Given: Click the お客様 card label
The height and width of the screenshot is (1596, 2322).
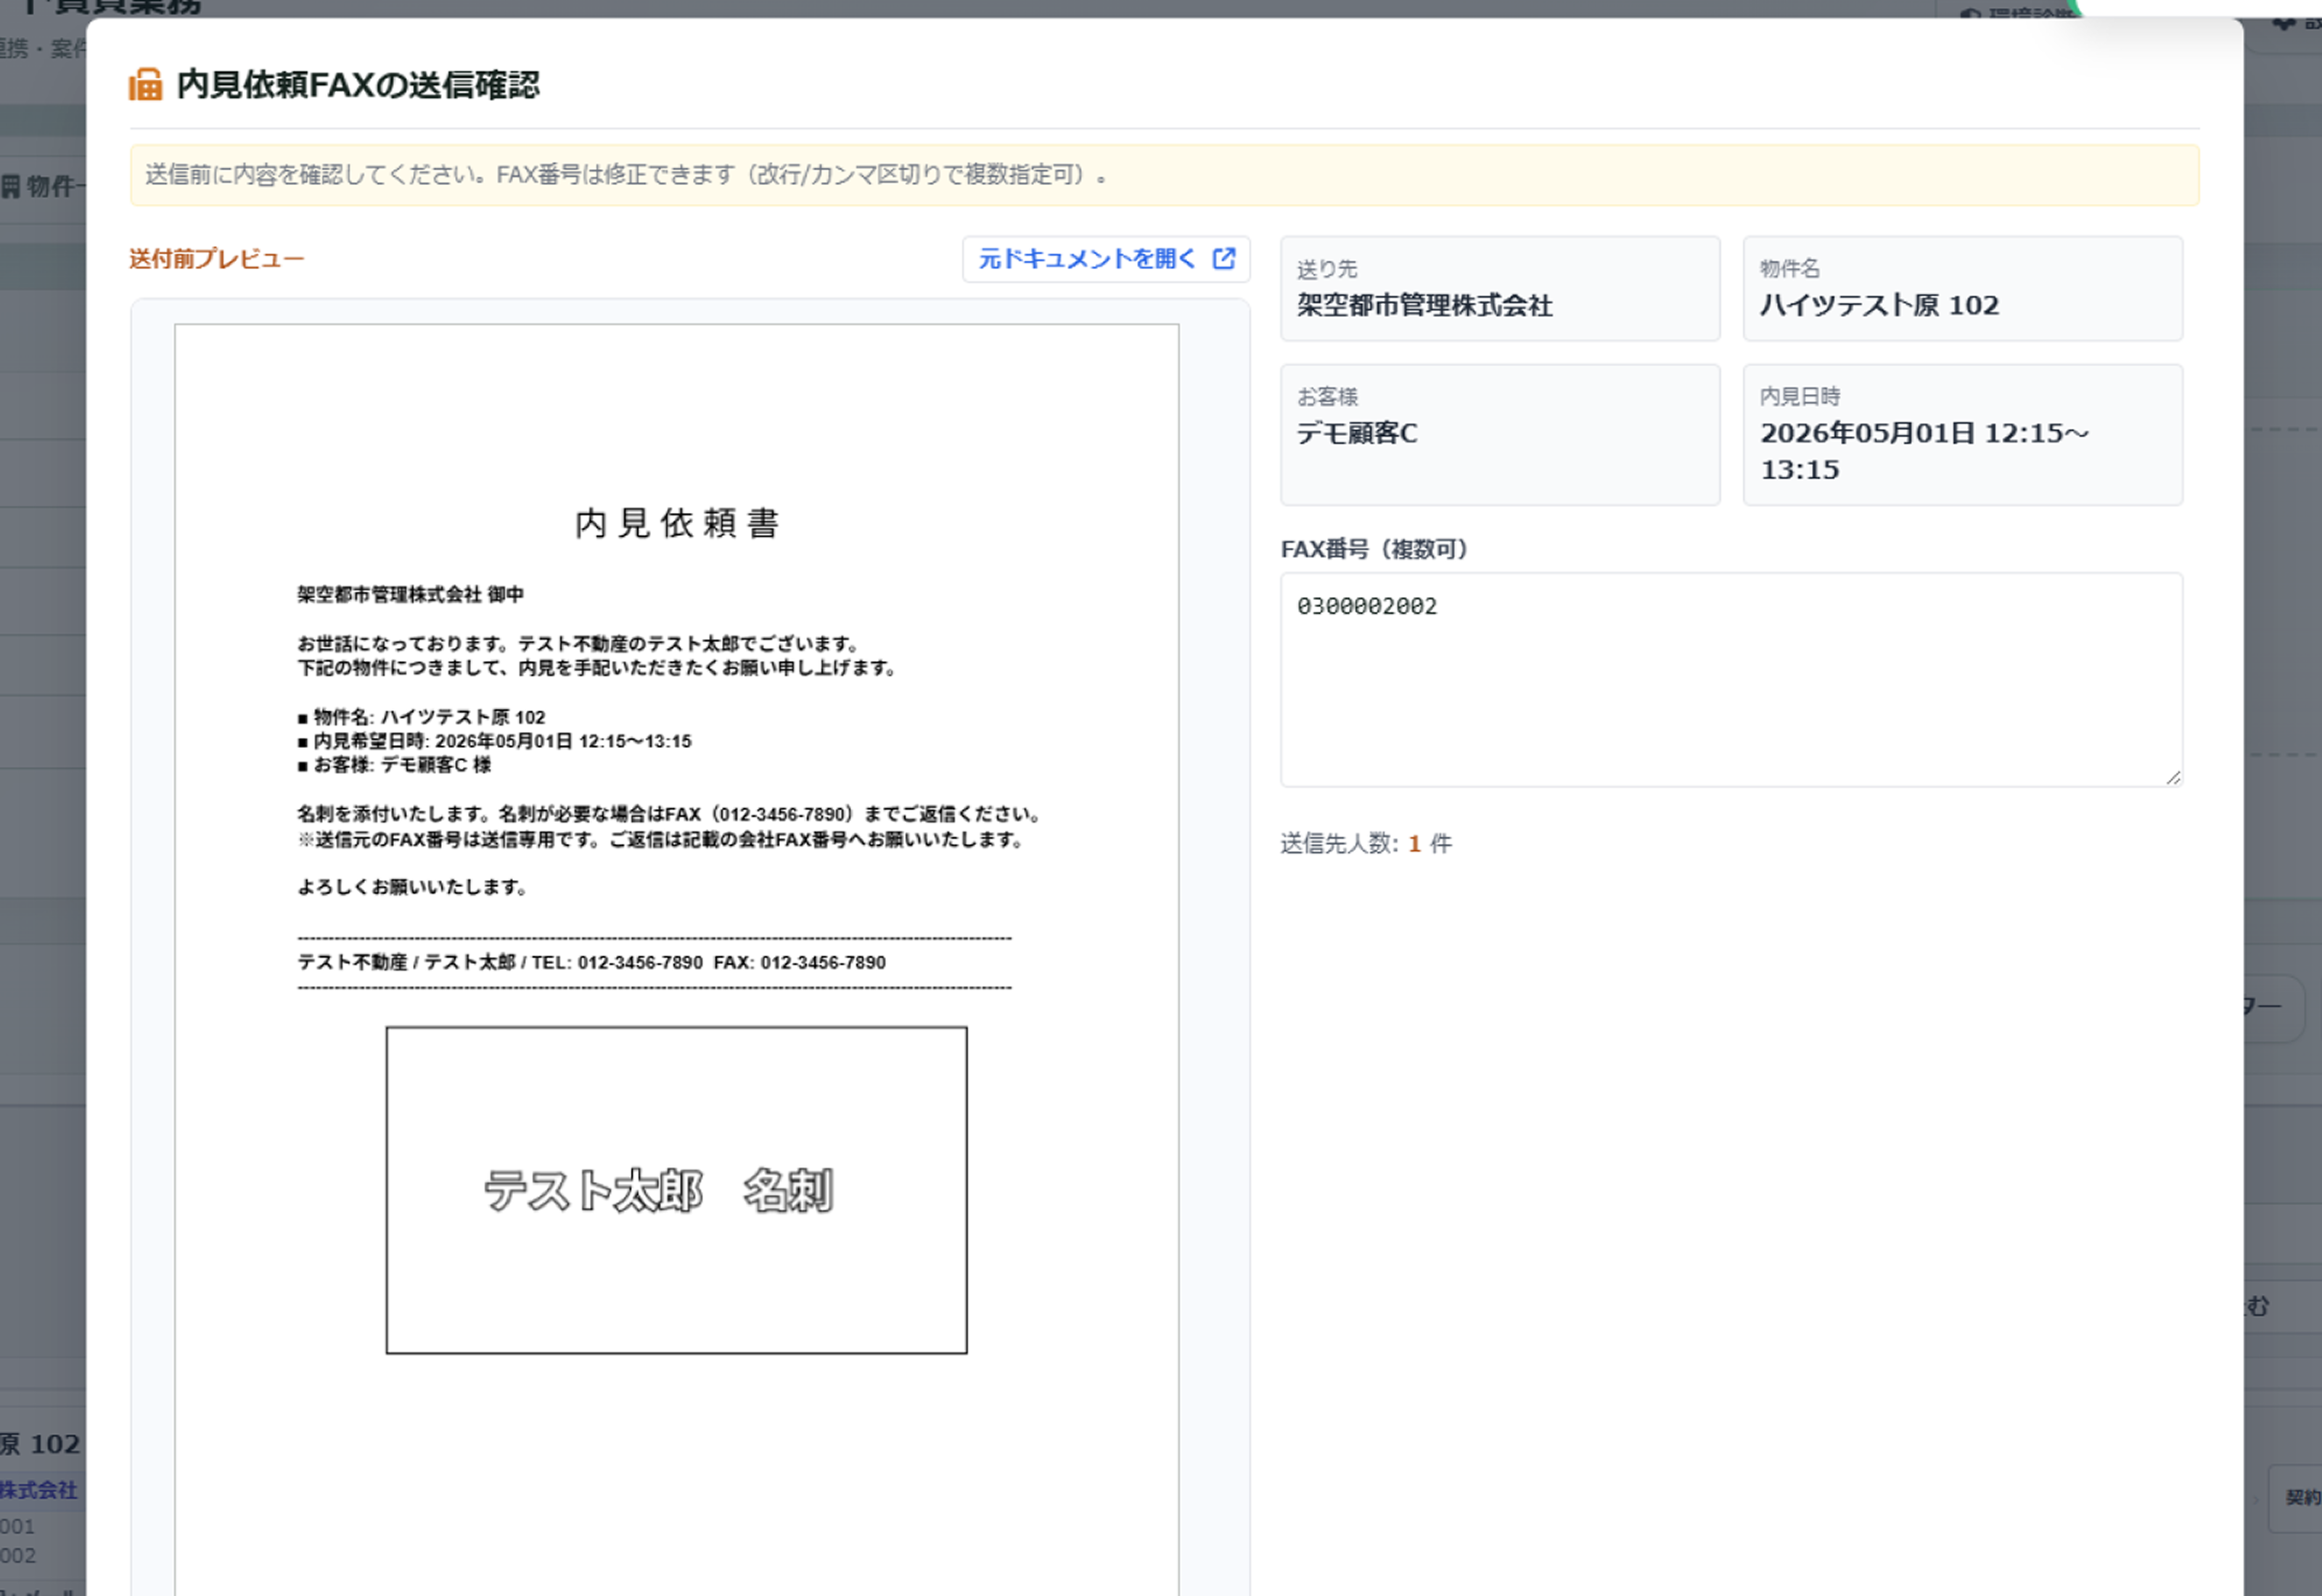Looking at the screenshot, I should click(x=1327, y=397).
